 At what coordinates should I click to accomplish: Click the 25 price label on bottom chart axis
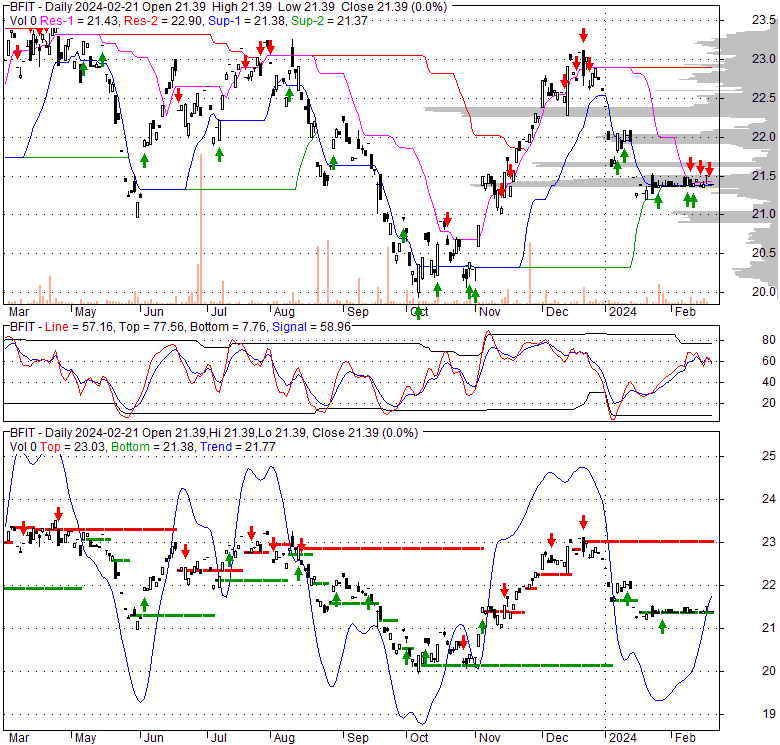[x=769, y=456]
